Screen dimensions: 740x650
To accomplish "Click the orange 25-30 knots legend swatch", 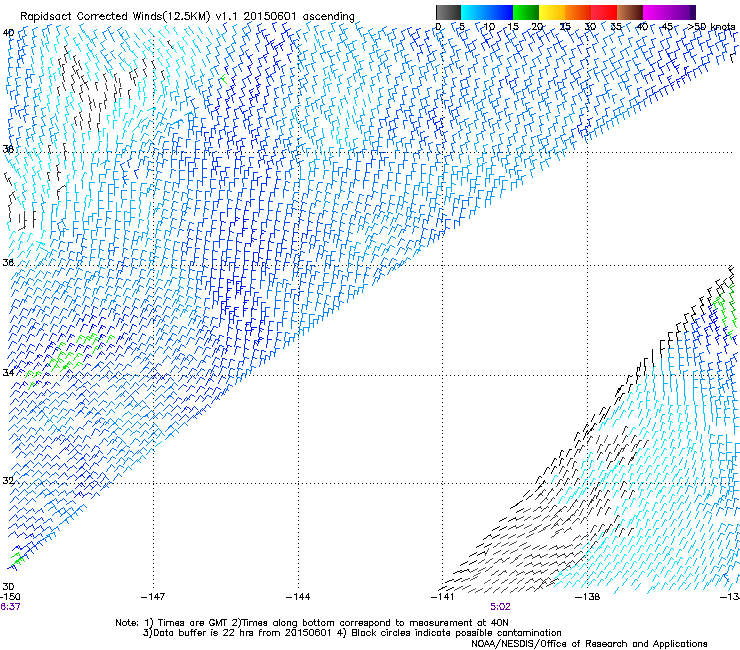I will pyautogui.click(x=578, y=12).
